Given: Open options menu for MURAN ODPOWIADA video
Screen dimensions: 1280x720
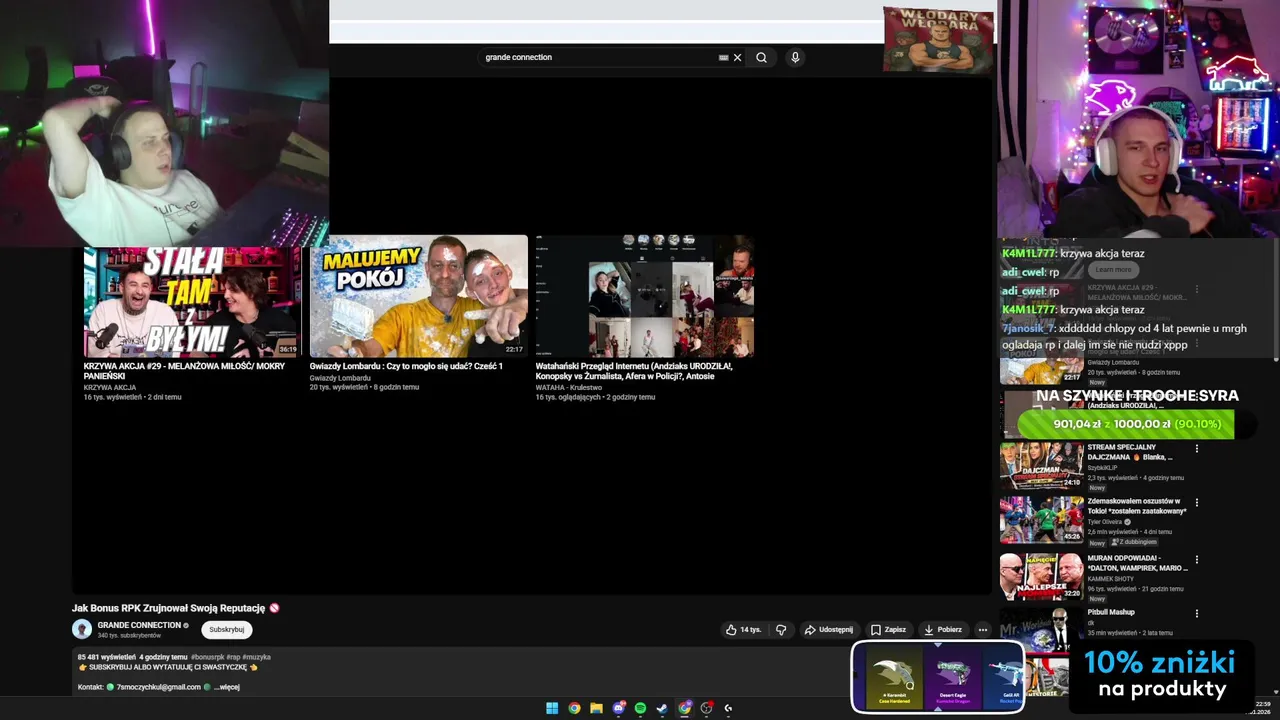Looking at the screenshot, I should [x=1196, y=559].
